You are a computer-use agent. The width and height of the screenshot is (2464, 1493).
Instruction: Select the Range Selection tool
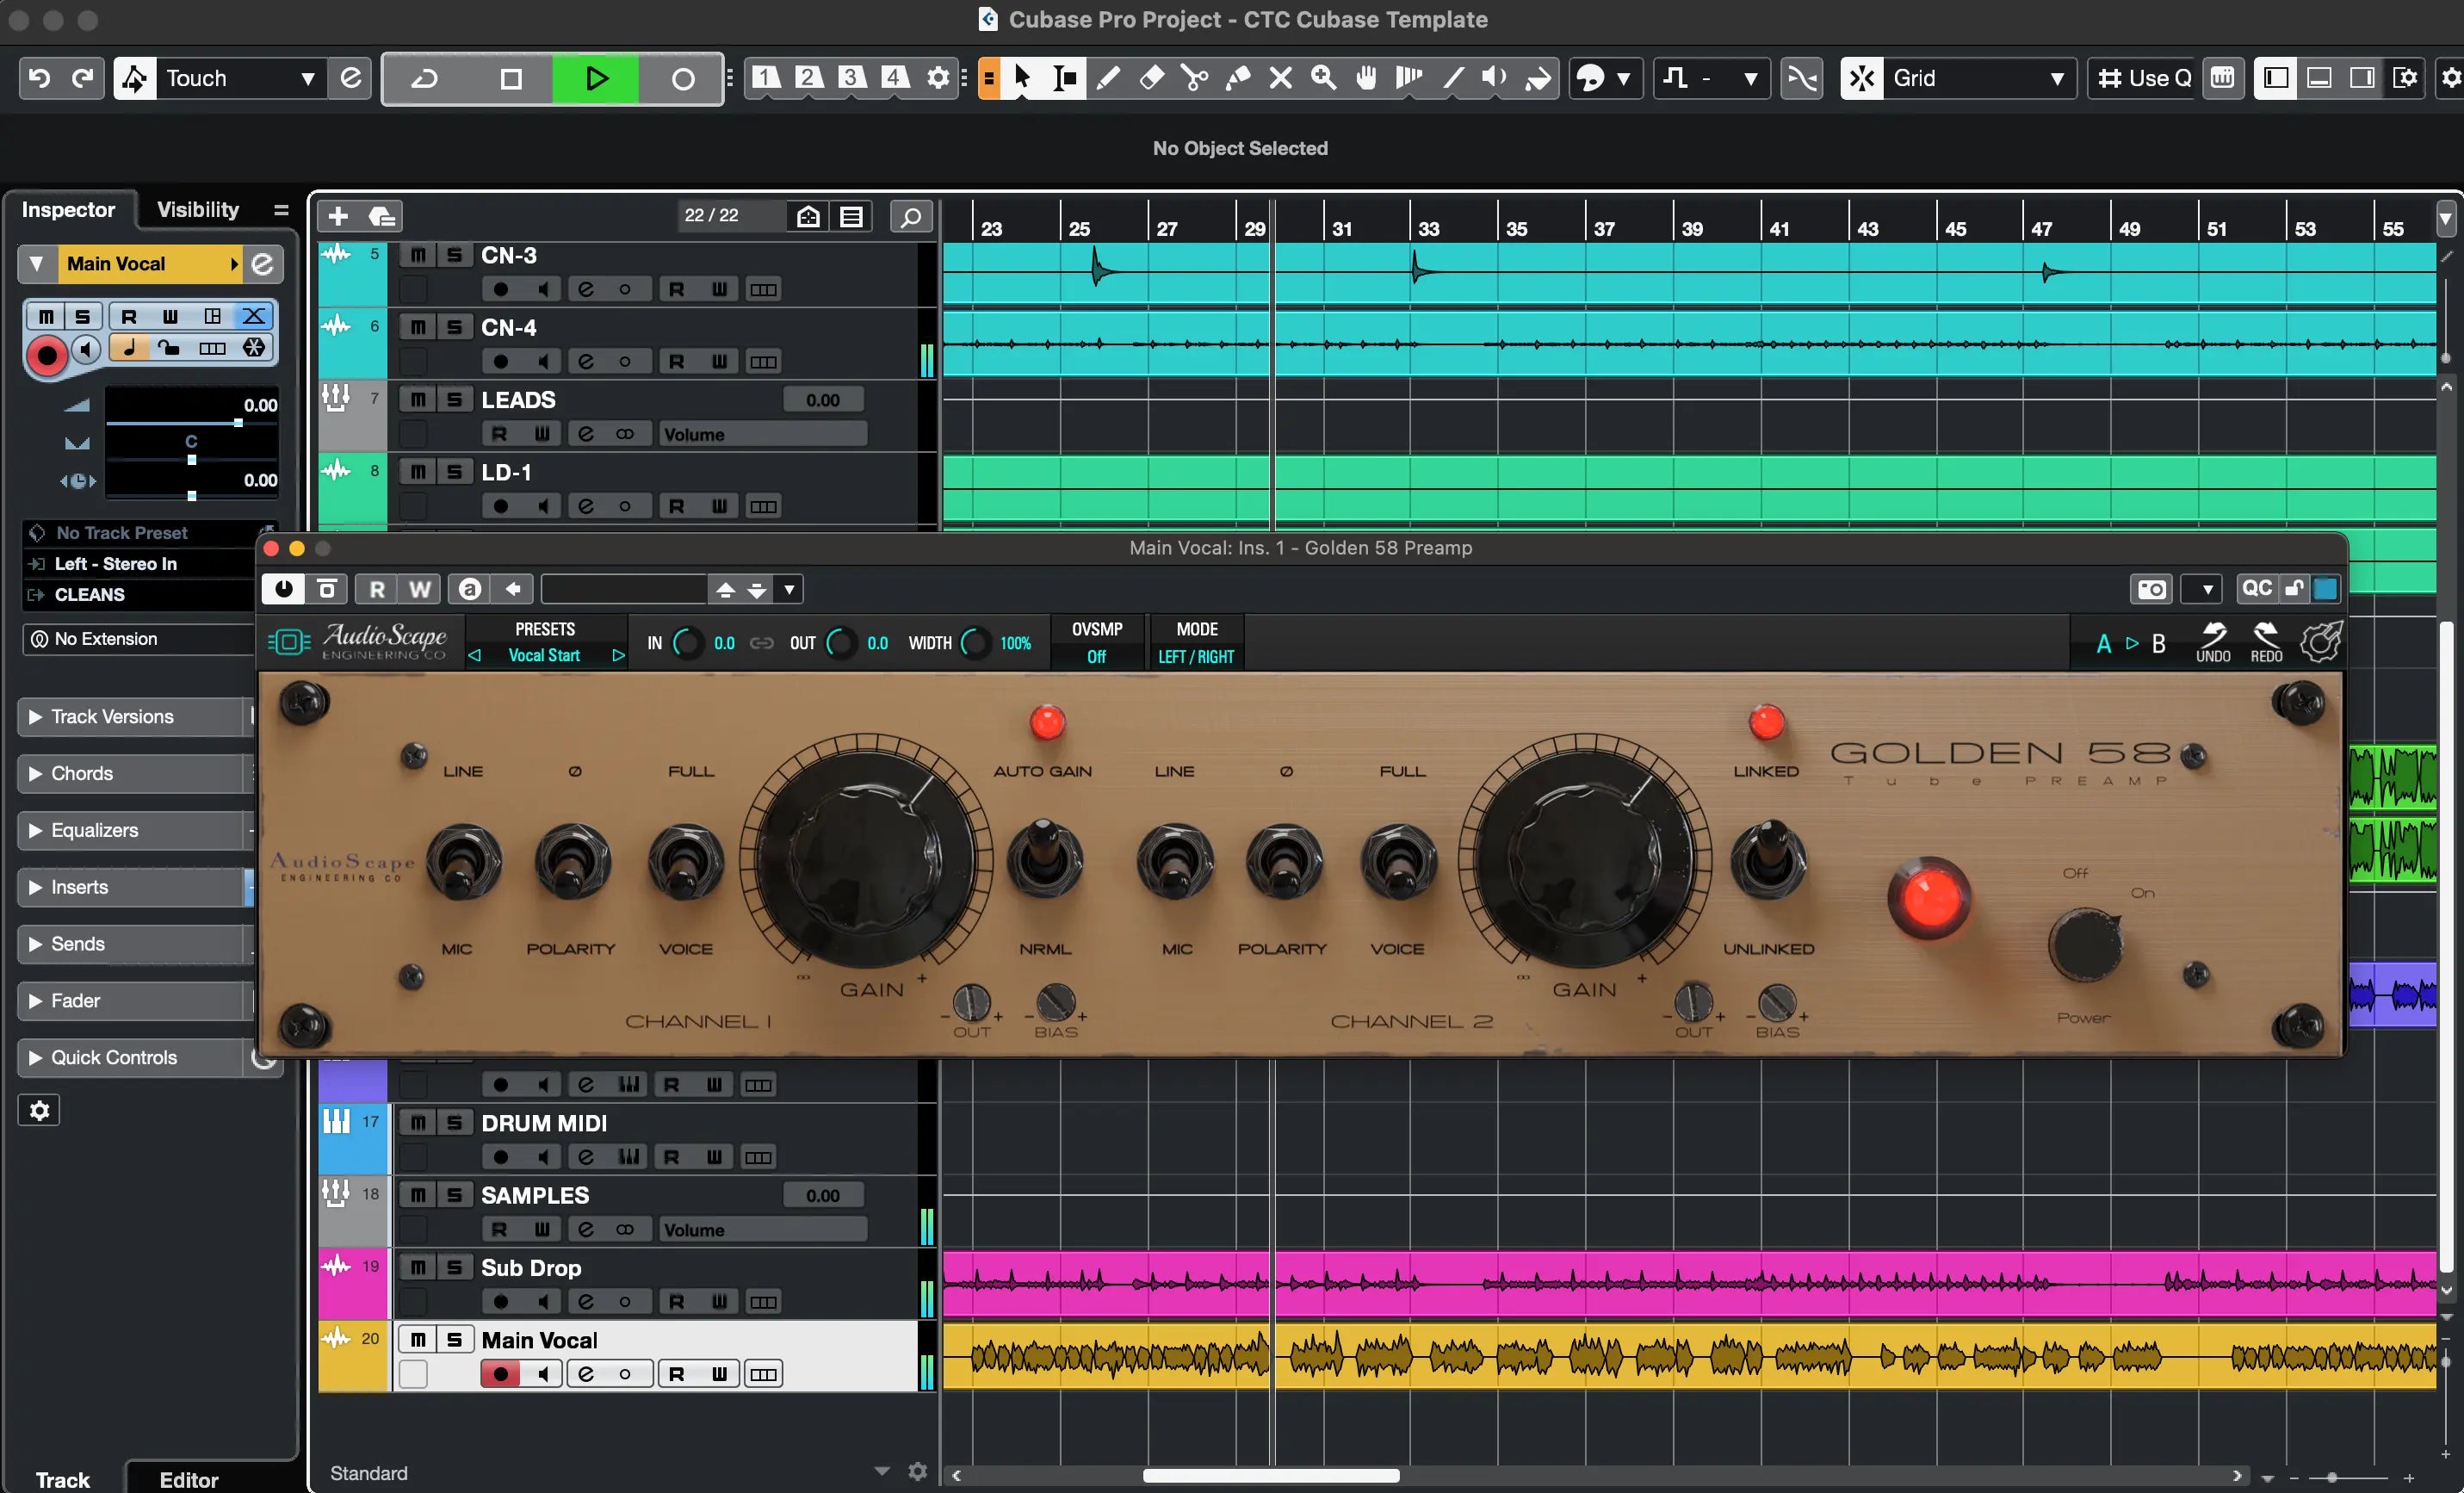pos(1063,78)
